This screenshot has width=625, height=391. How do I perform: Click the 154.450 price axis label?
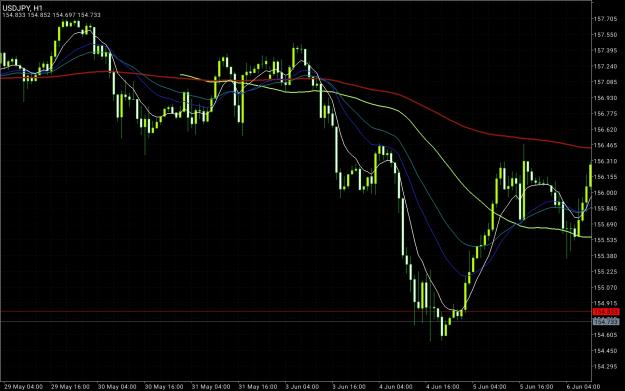[x=605, y=351]
